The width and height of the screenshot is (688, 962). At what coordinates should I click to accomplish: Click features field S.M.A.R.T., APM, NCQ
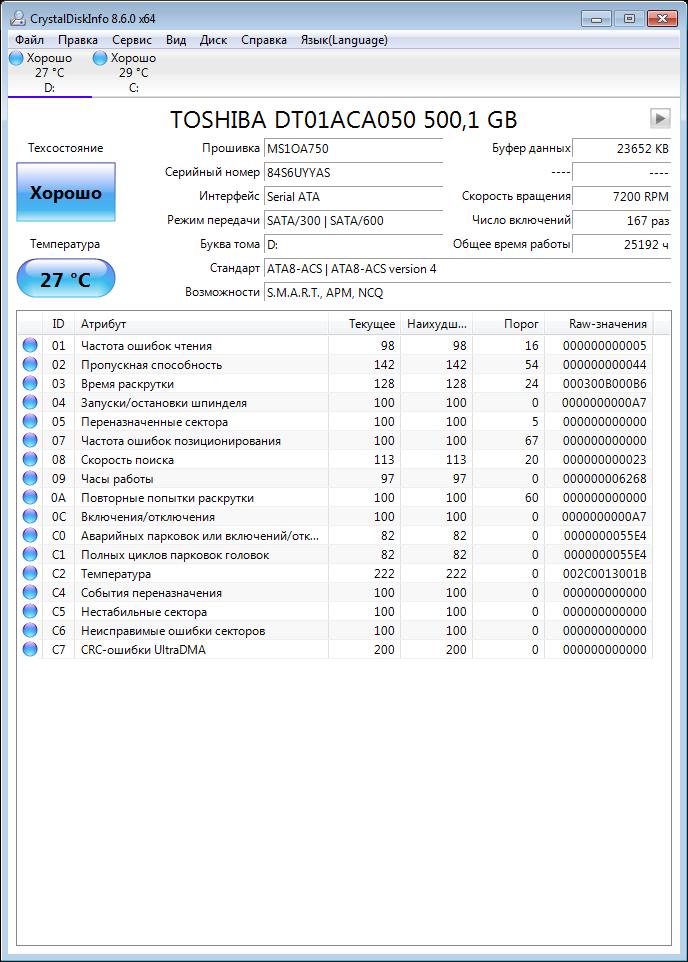click(x=468, y=293)
